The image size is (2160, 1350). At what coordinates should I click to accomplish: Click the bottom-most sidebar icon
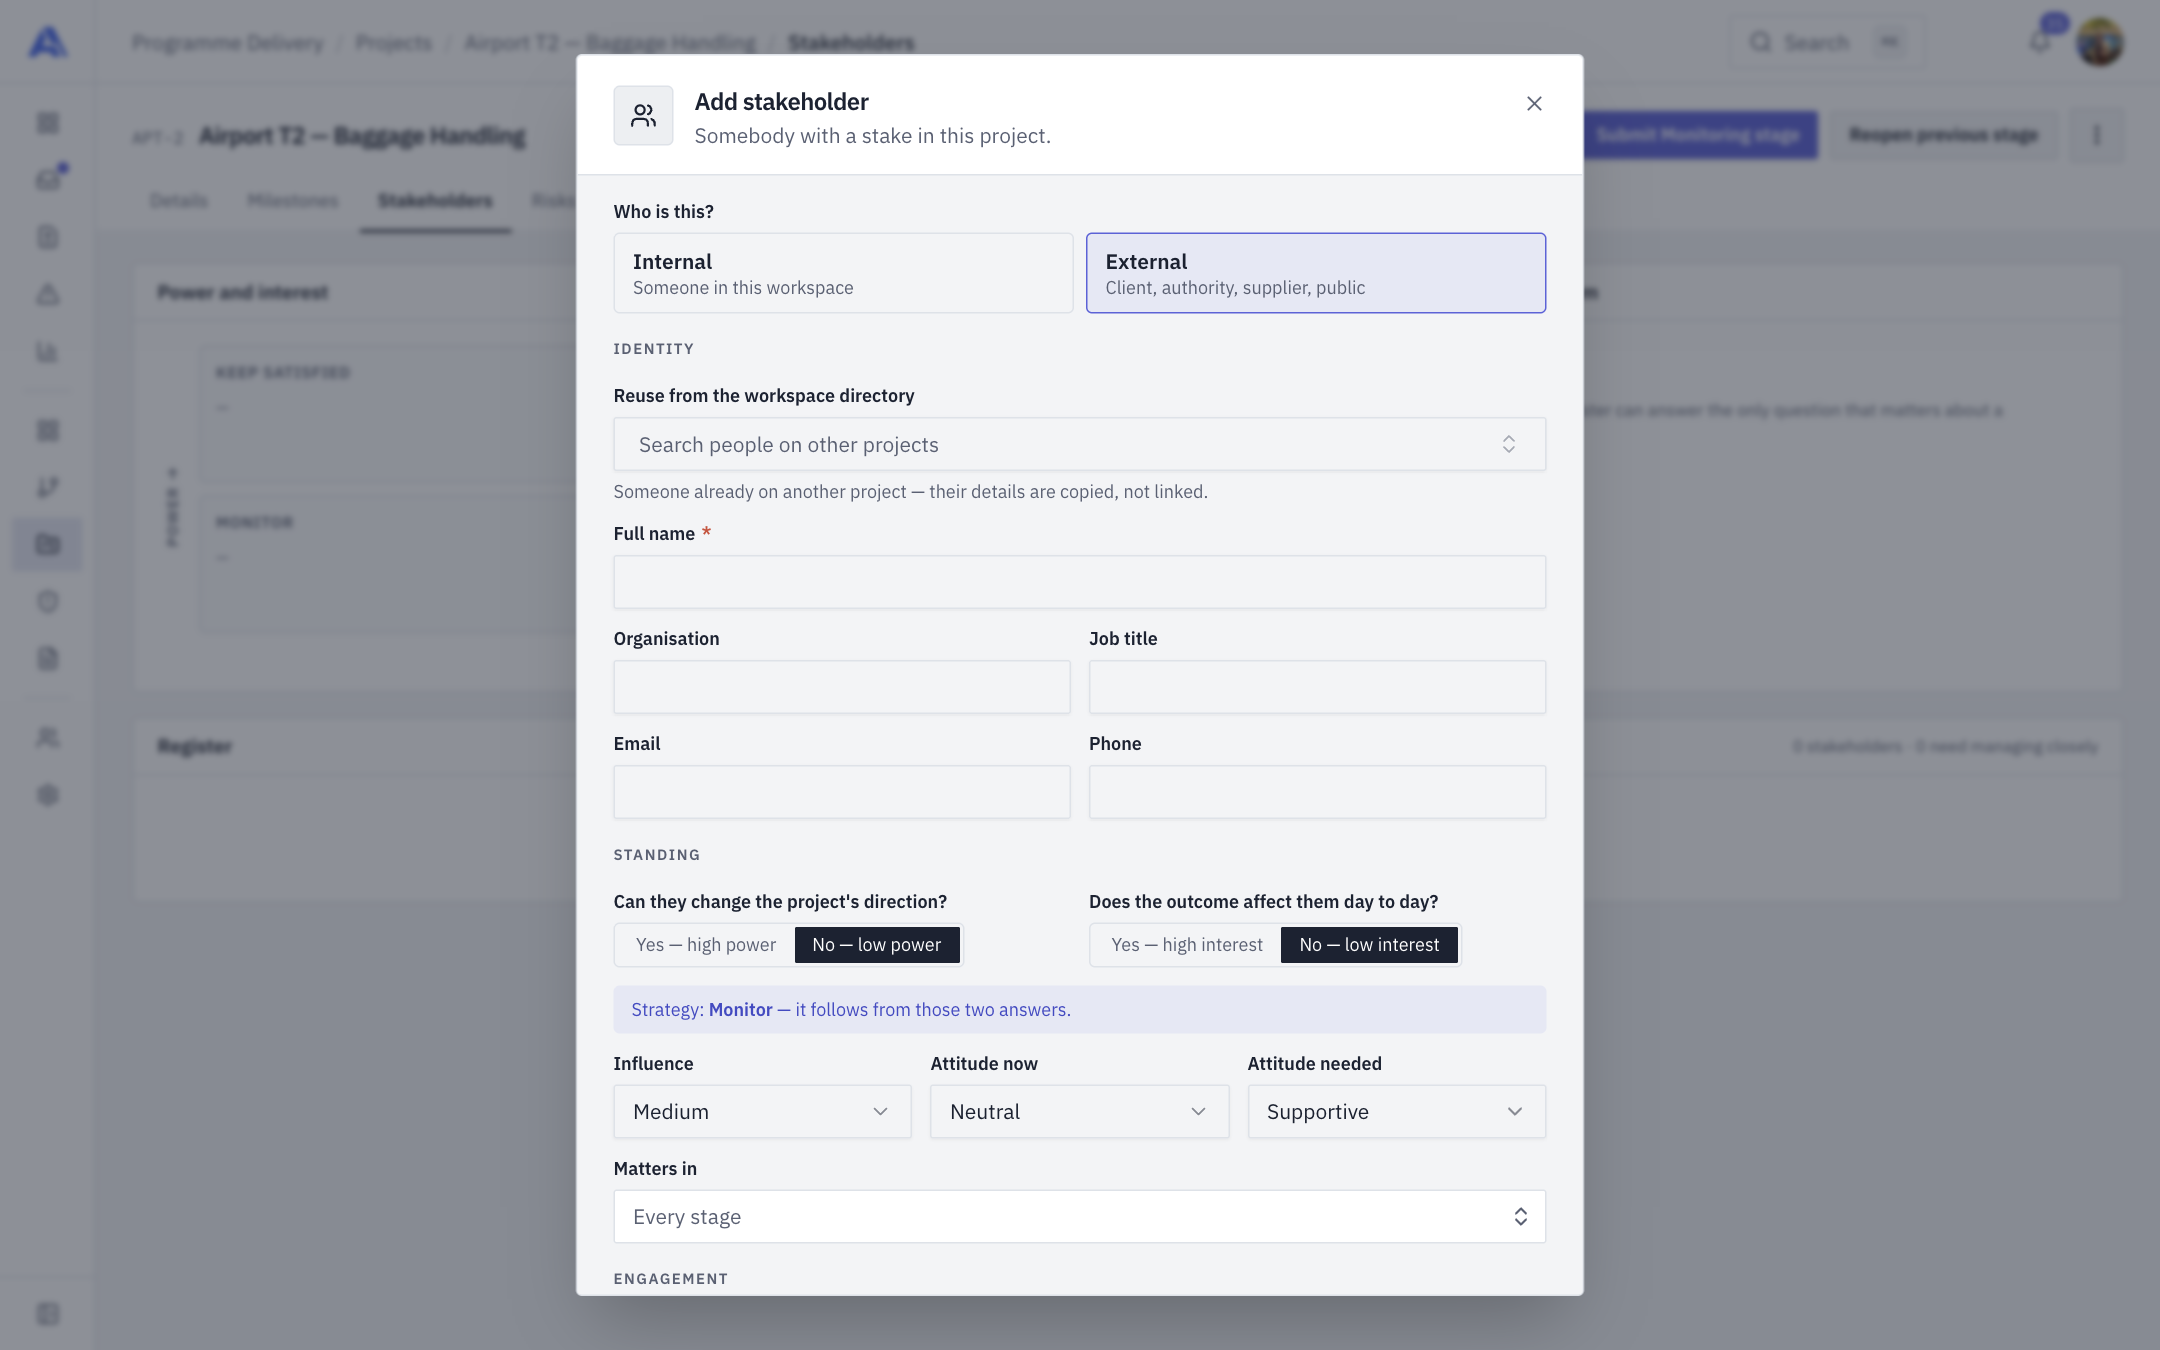pyautogui.click(x=48, y=1314)
